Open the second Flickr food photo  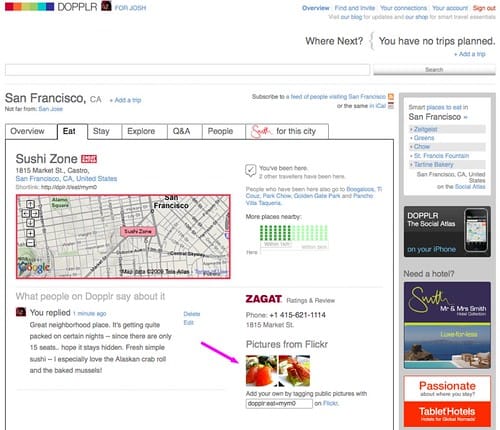(294, 371)
